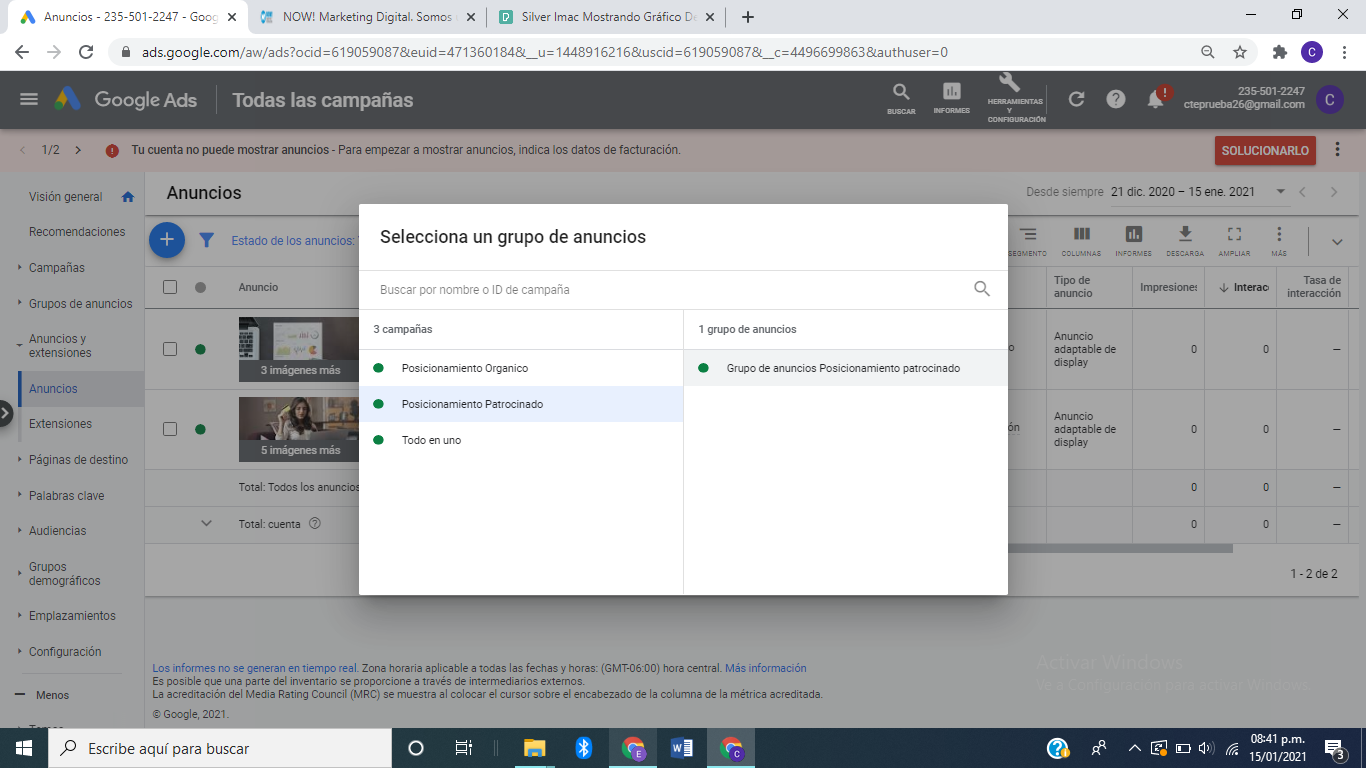Viewport: 1366px width, 768px height.
Task: Open the Extensiones sidebar item
Action: pyautogui.click(x=60, y=424)
